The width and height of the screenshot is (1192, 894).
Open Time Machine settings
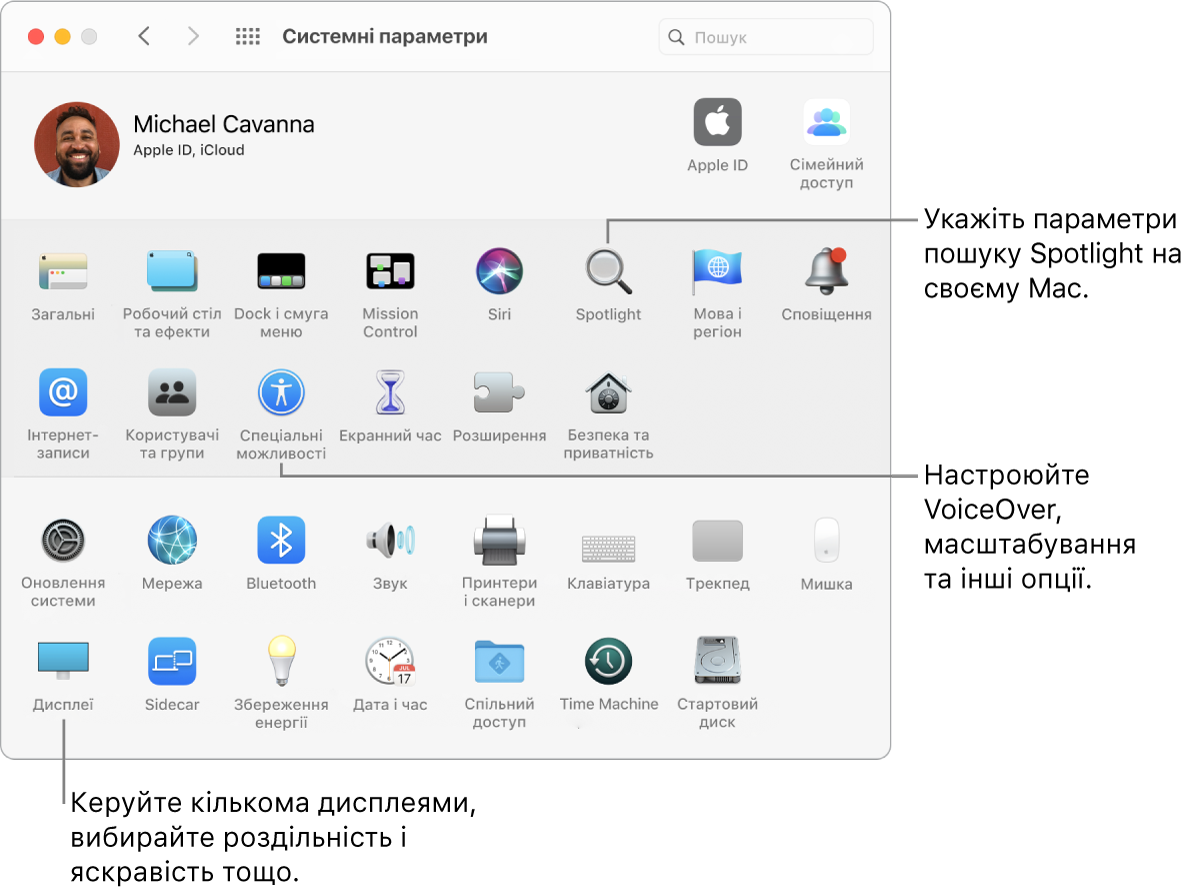(x=608, y=661)
